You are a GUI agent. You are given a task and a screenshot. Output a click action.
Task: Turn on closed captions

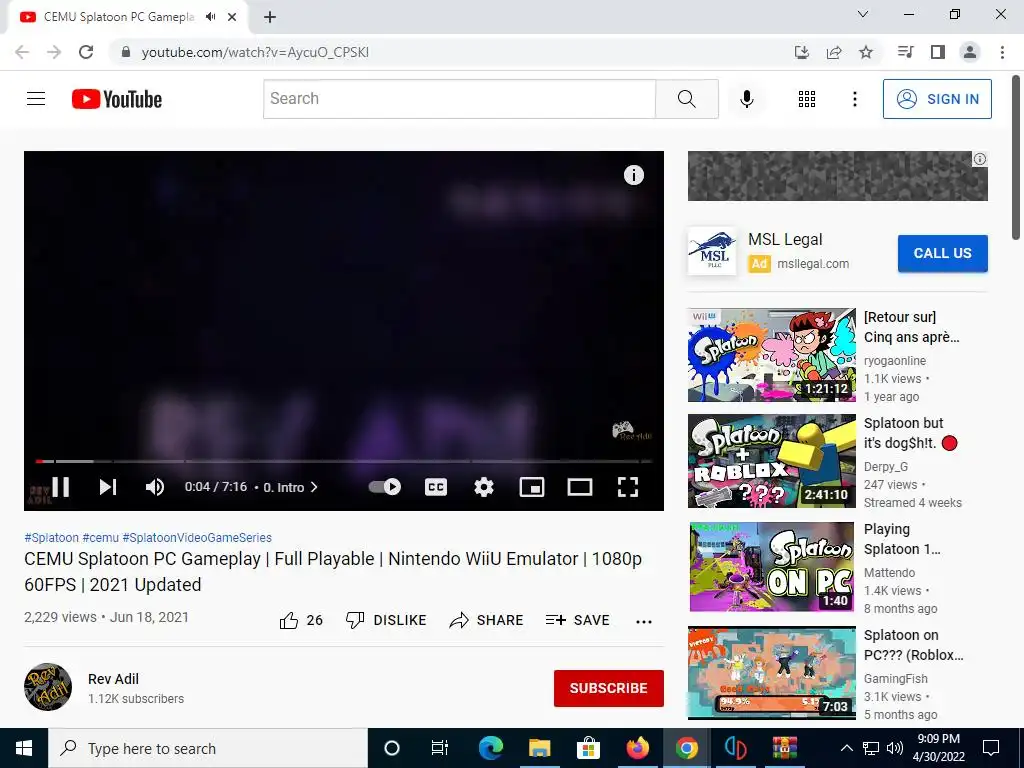pyautogui.click(x=436, y=487)
